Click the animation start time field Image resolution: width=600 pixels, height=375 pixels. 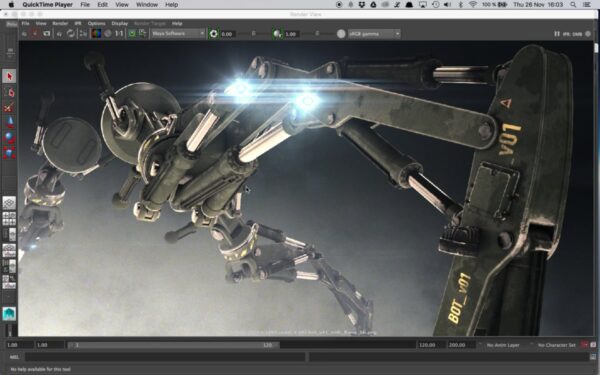coord(19,345)
